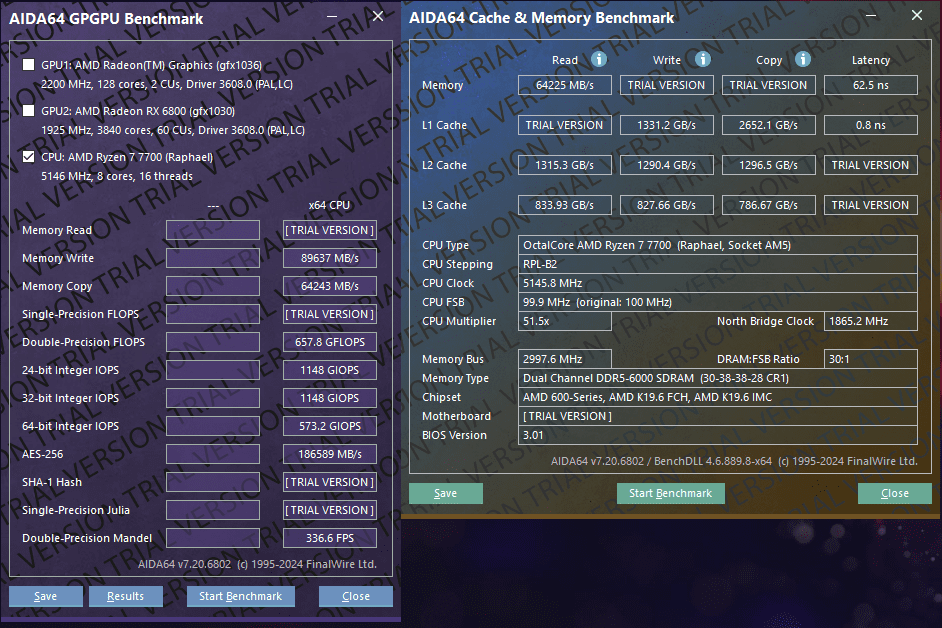Click CPU Type OctalCore AMD Ryzen field
Image resolution: width=942 pixels, height=628 pixels.
(718, 245)
